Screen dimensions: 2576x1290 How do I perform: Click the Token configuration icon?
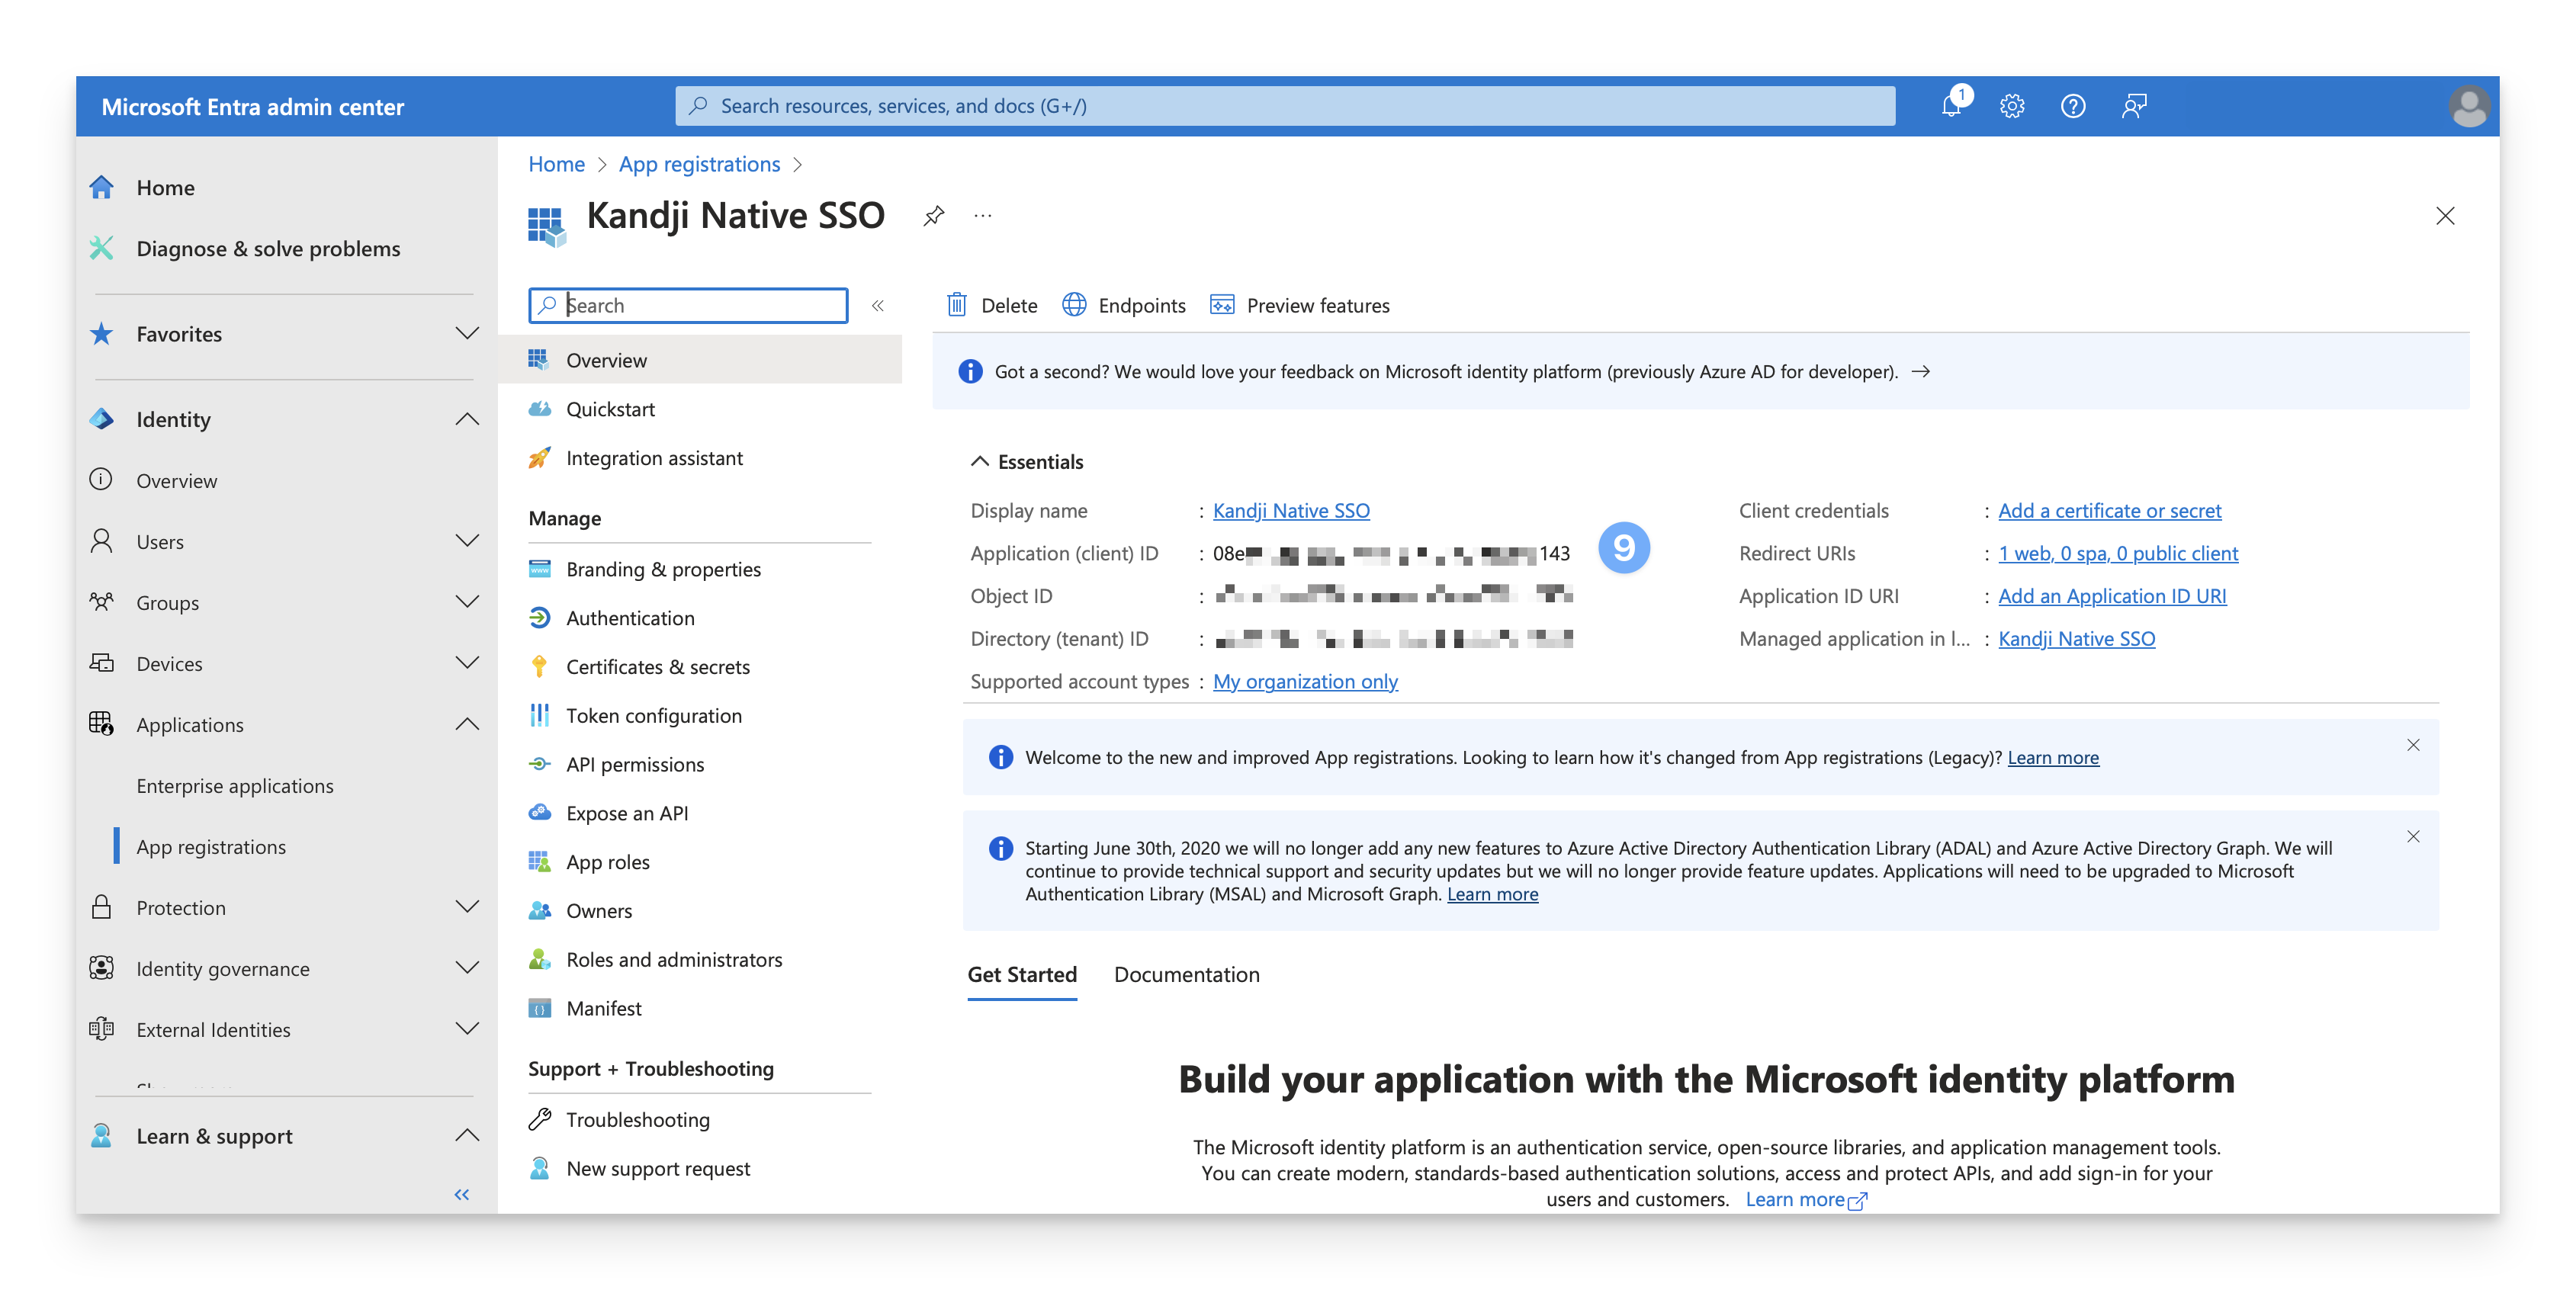(x=539, y=715)
